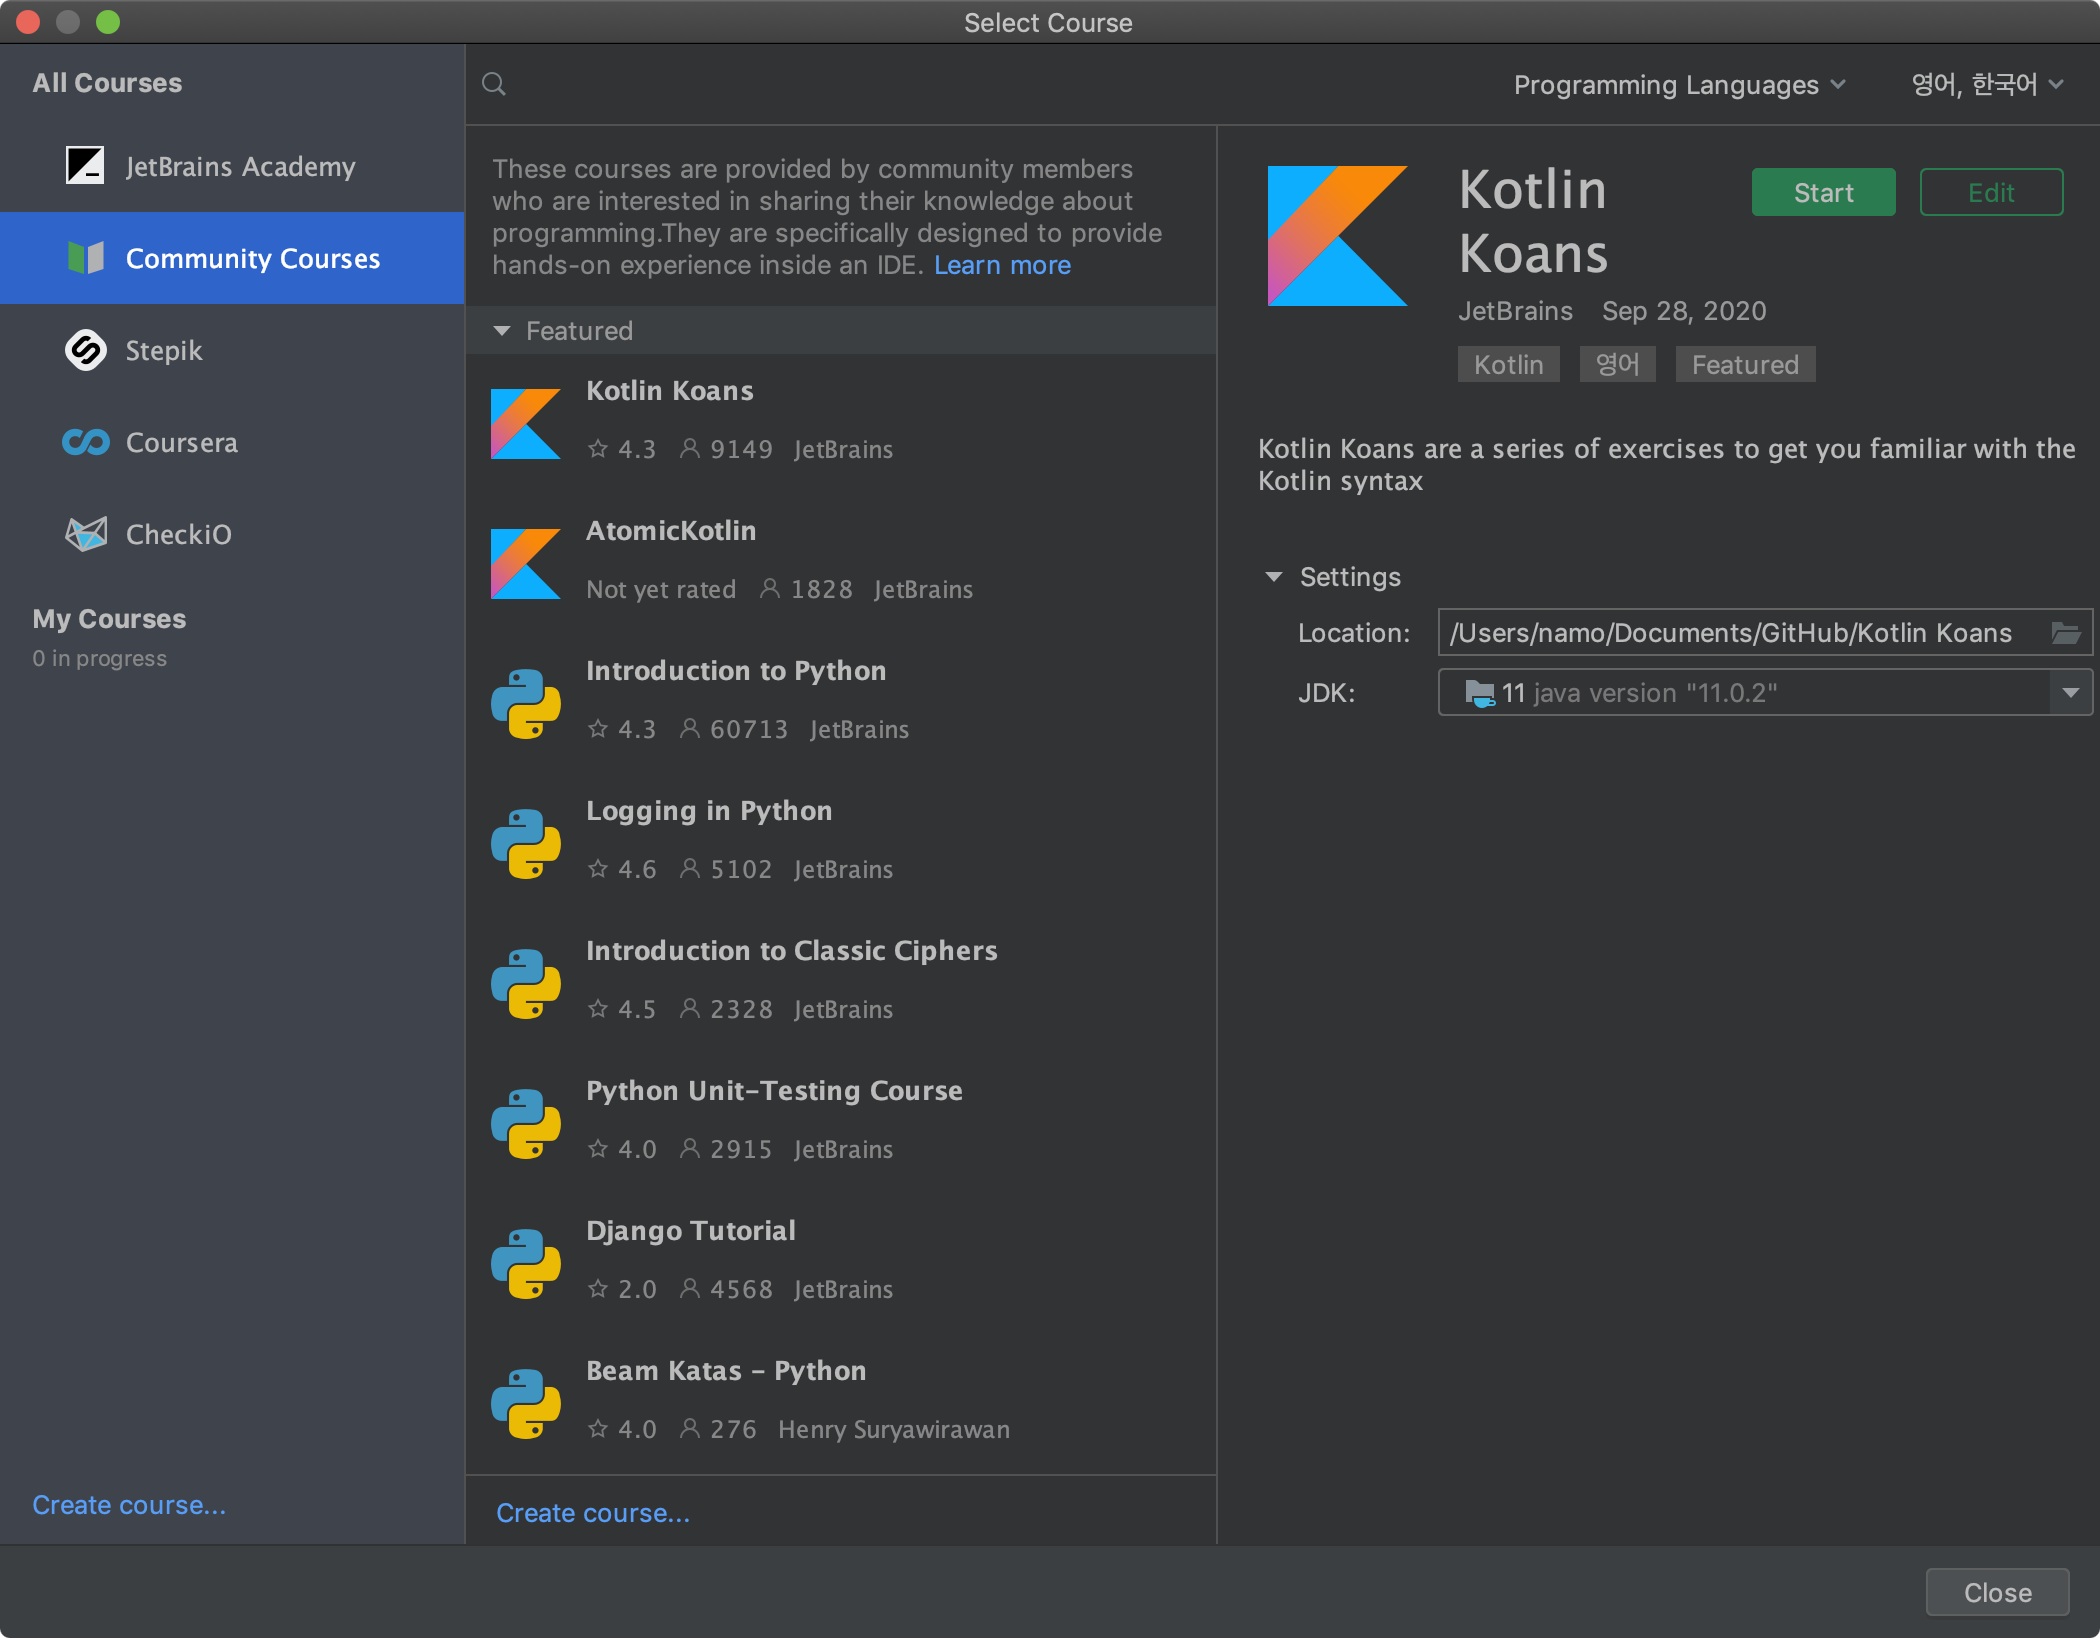
Task: Click the JetBrains Academy logo icon
Action: pyautogui.click(x=85, y=166)
